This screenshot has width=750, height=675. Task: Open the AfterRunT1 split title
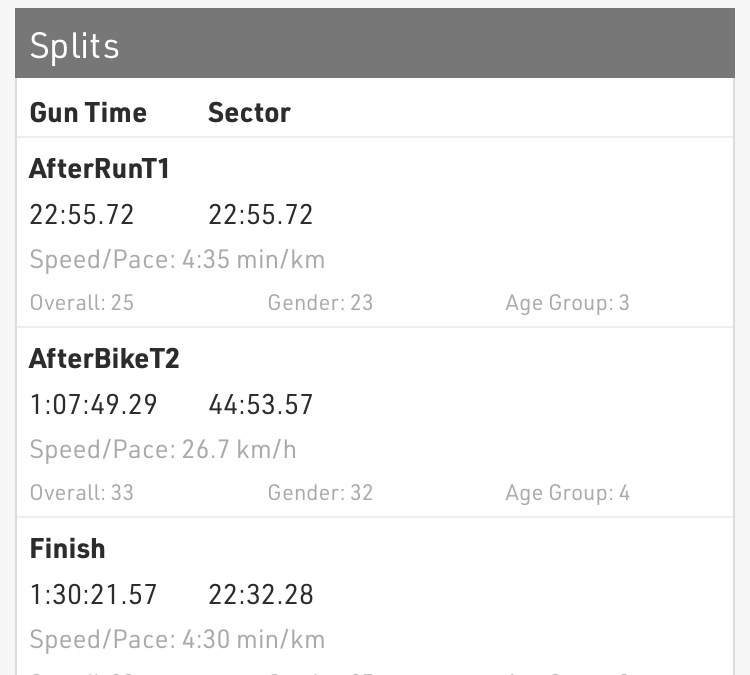coord(99,169)
